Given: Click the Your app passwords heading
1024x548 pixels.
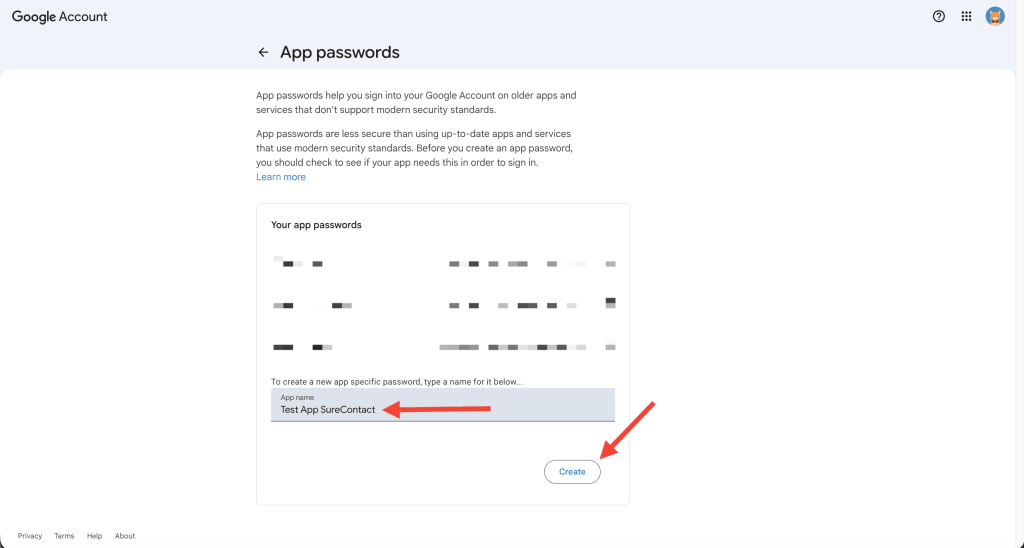Looking at the screenshot, I should pos(316,225).
